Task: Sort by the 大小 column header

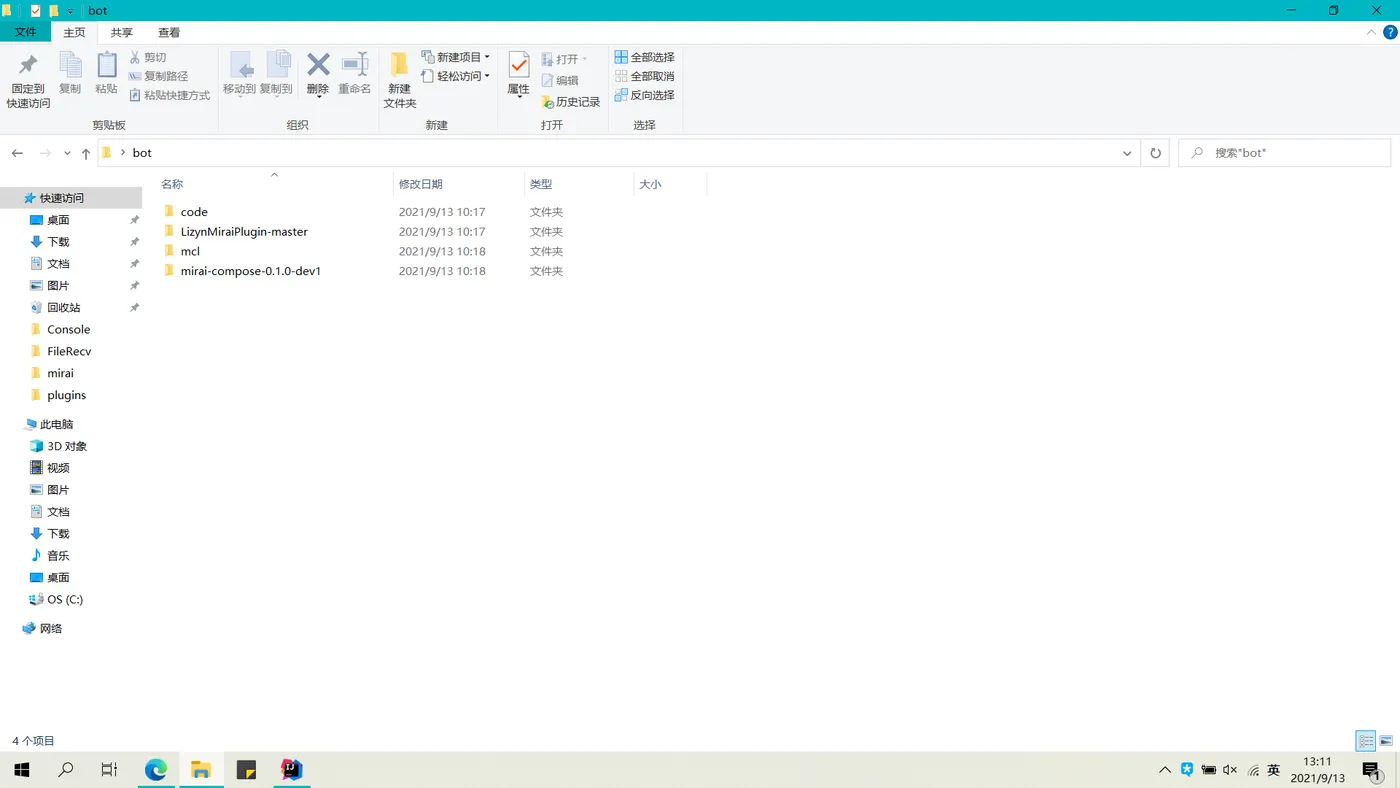Action: tap(650, 184)
